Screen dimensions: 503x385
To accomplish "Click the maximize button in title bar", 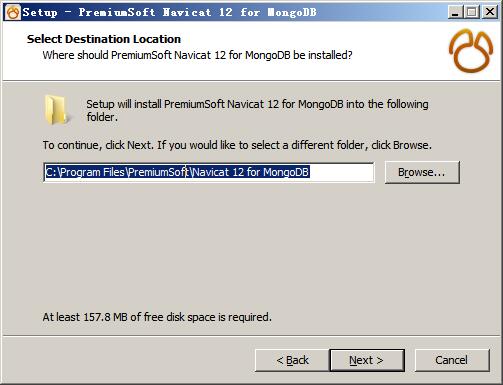I will [472, 12].
